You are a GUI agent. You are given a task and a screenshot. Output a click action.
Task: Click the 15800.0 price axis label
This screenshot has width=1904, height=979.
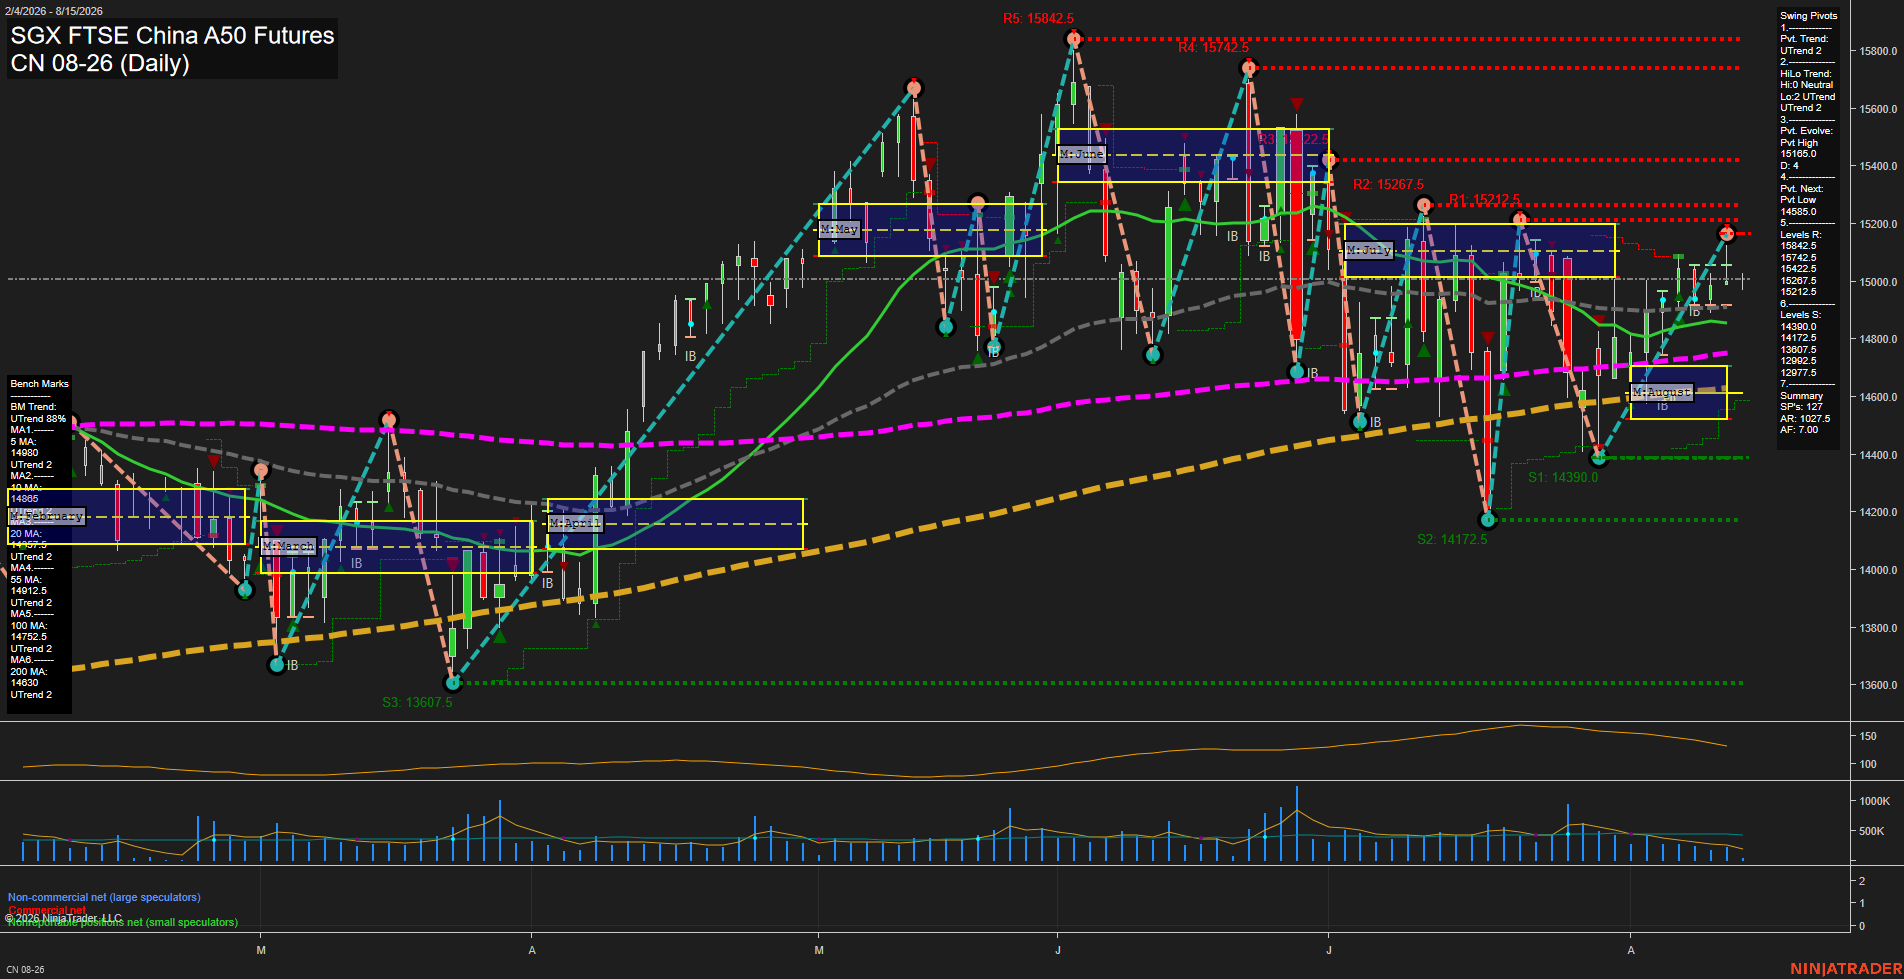pyautogui.click(x=1878, y=51)
